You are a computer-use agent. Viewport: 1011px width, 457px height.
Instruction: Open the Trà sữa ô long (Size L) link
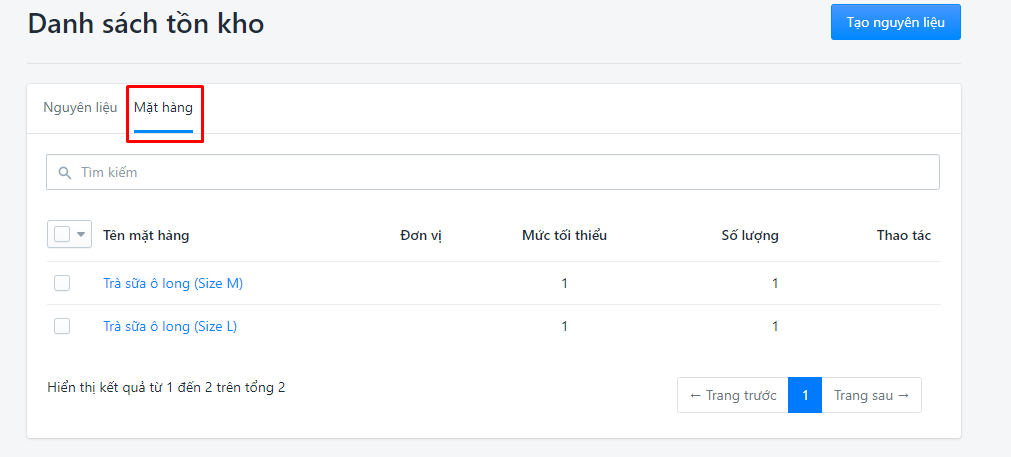[170, 326]
